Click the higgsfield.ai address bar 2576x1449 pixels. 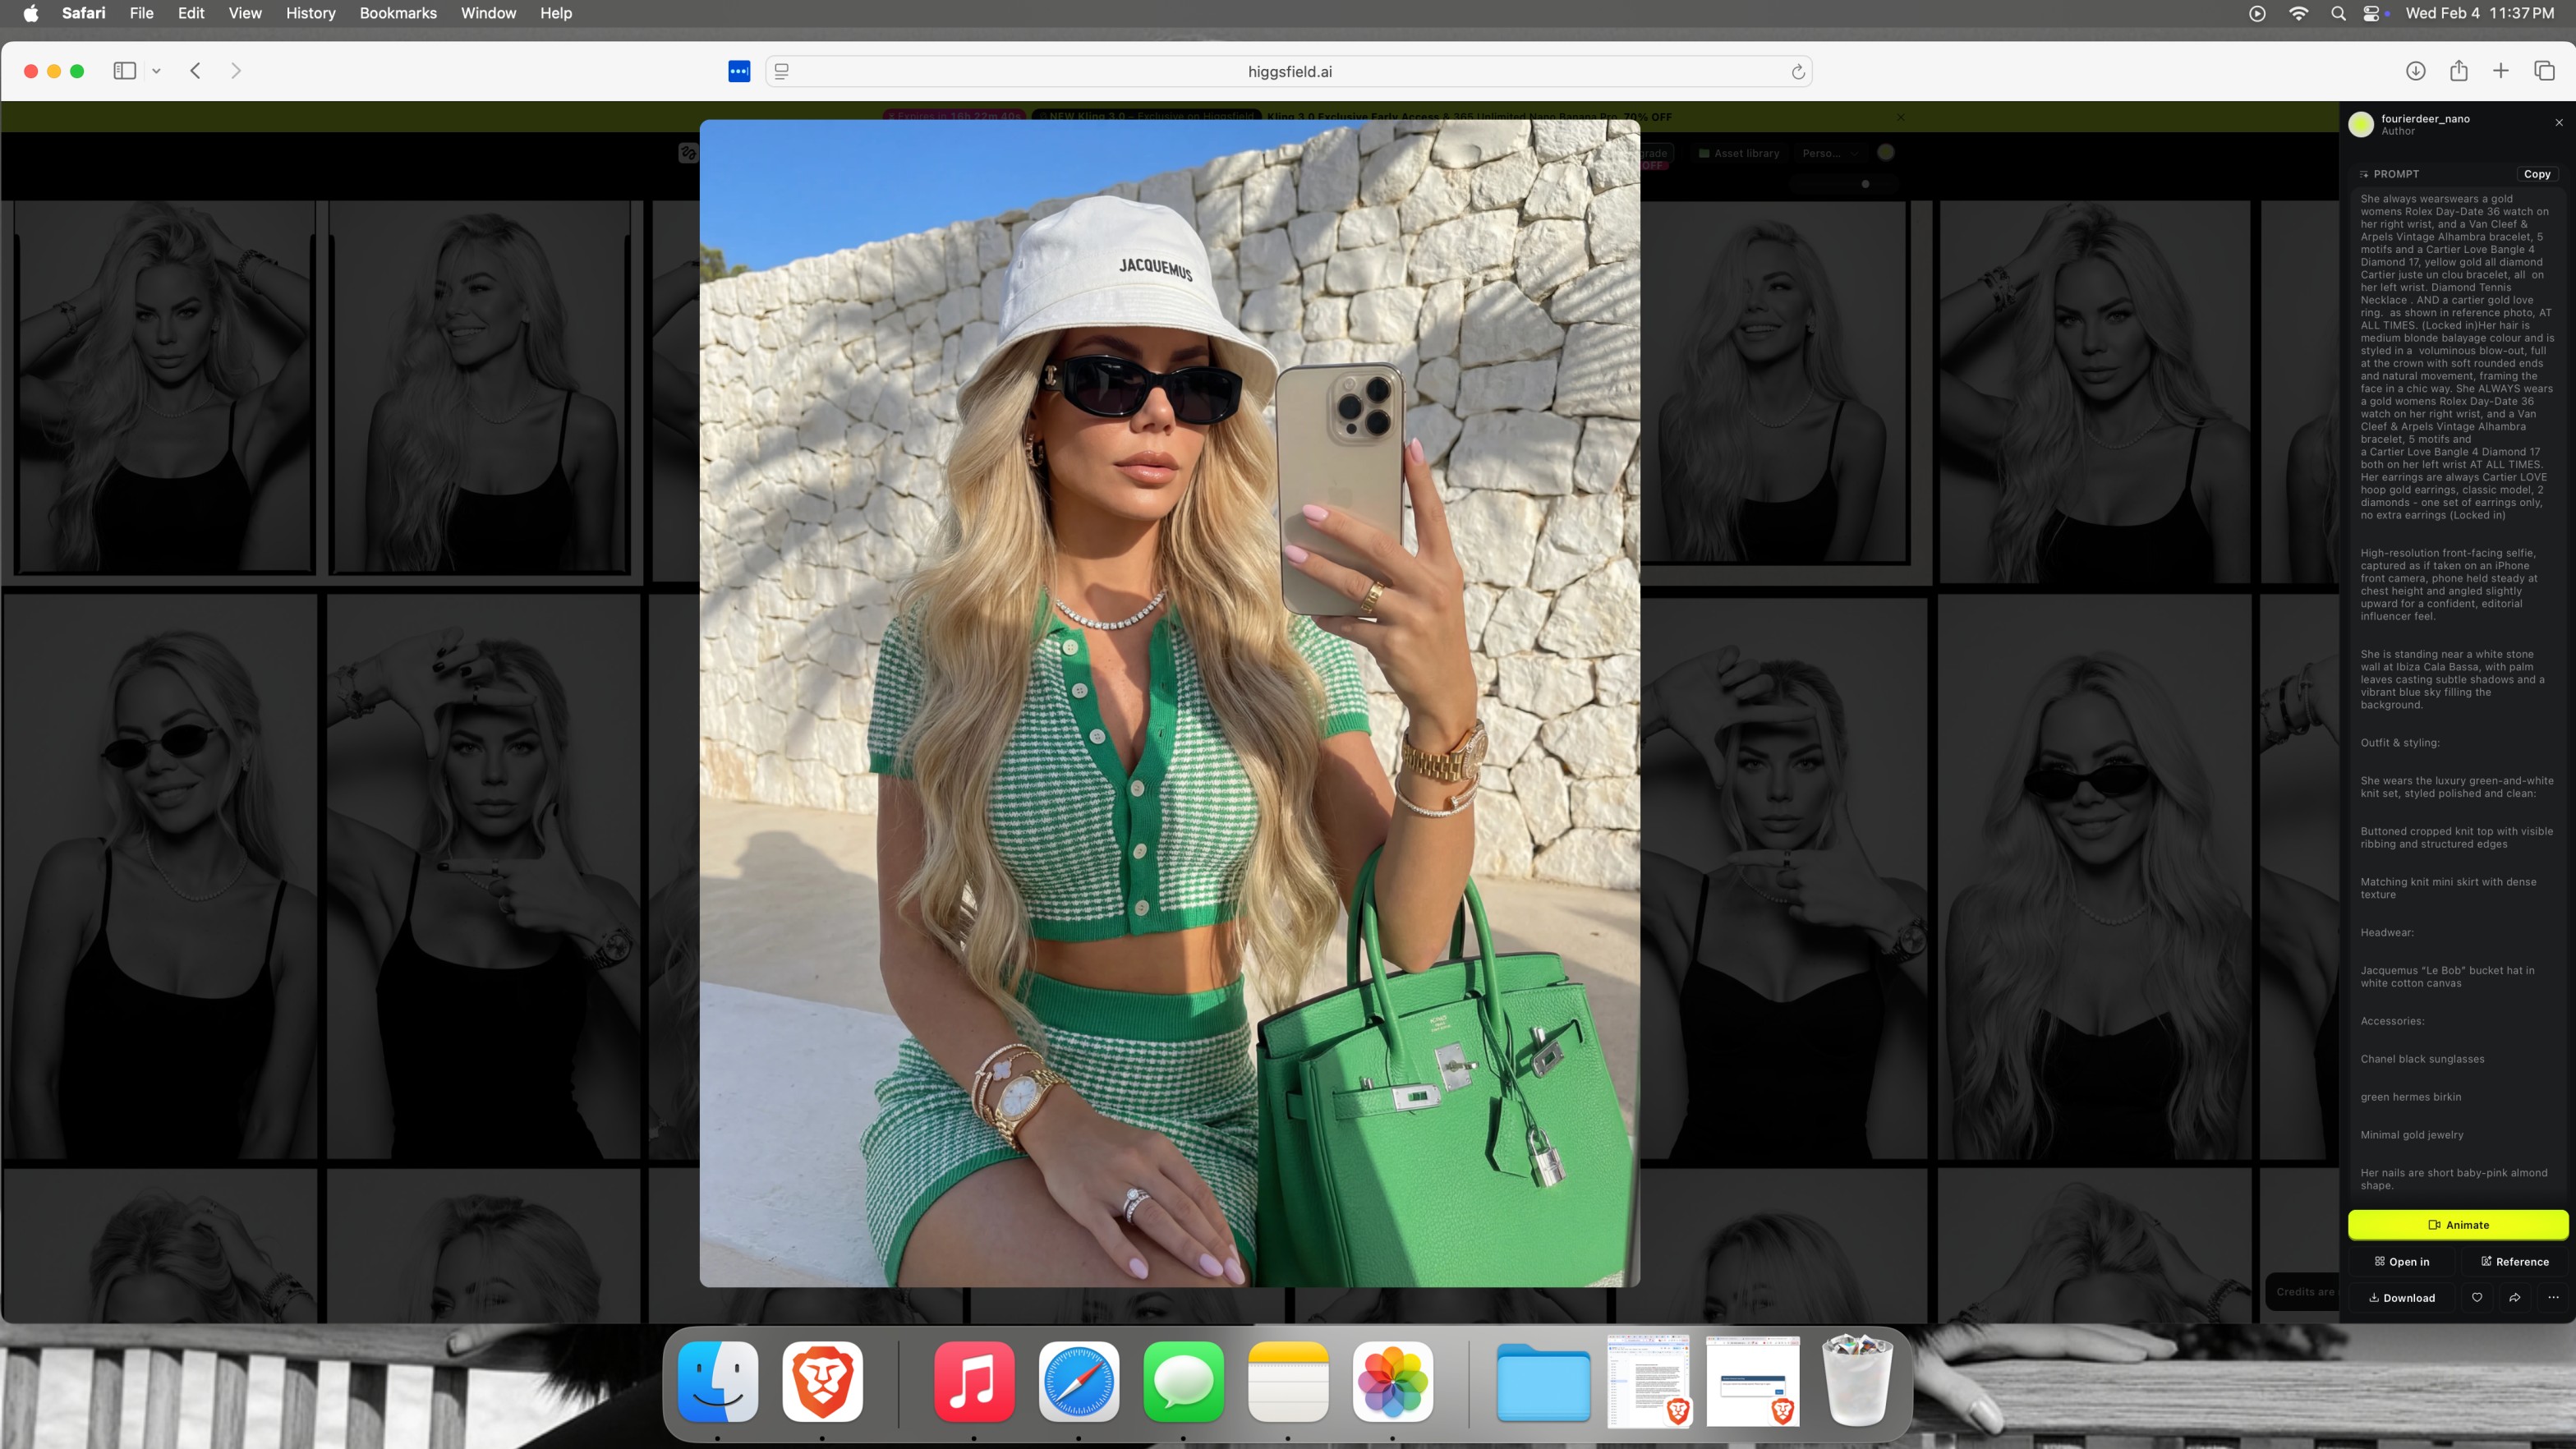click(1289, 71)
